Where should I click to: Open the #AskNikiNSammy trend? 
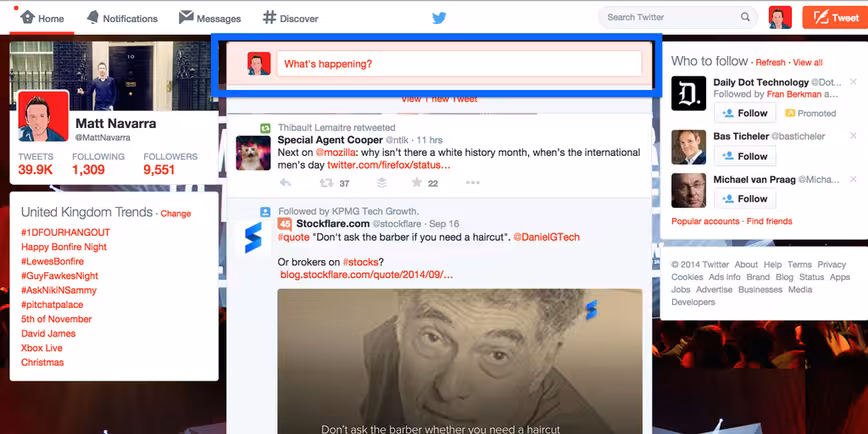[59, 290]
